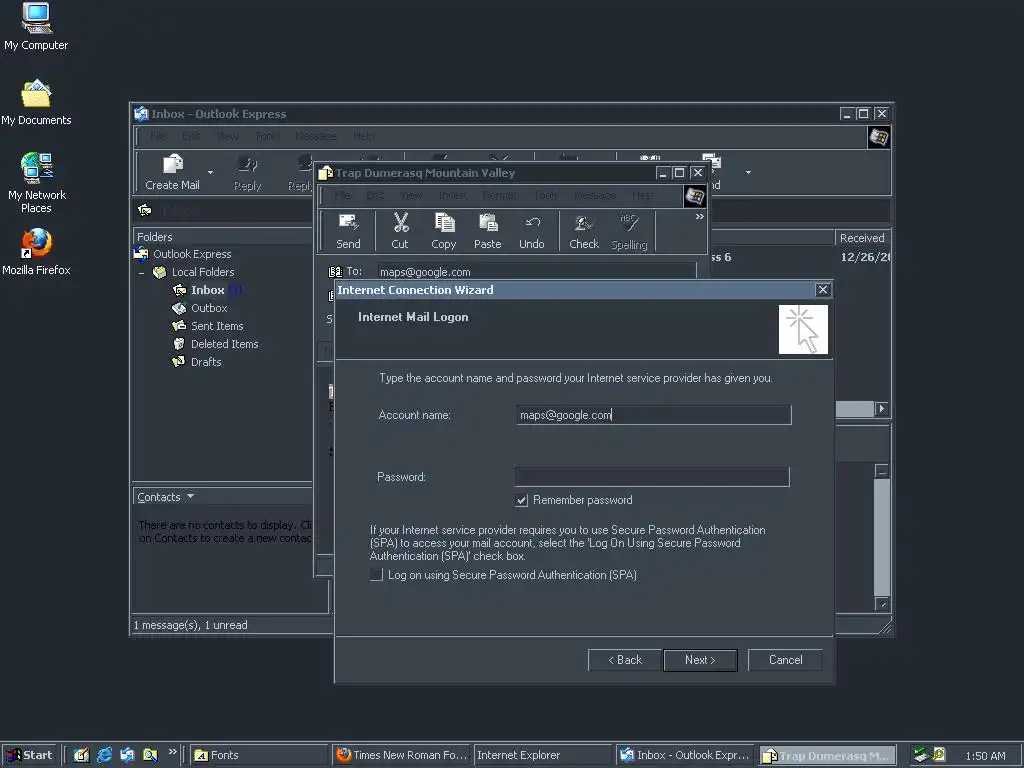The height and width of the screenshot is (768, 1024).
Task: Focus the Password input field
Action: click(x=652, y=477)
